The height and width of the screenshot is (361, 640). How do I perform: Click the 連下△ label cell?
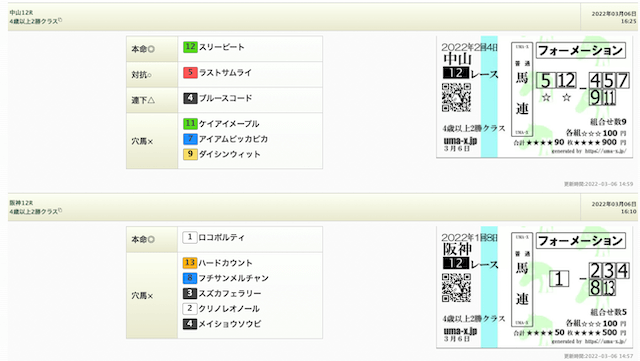[x=152, y=100]
